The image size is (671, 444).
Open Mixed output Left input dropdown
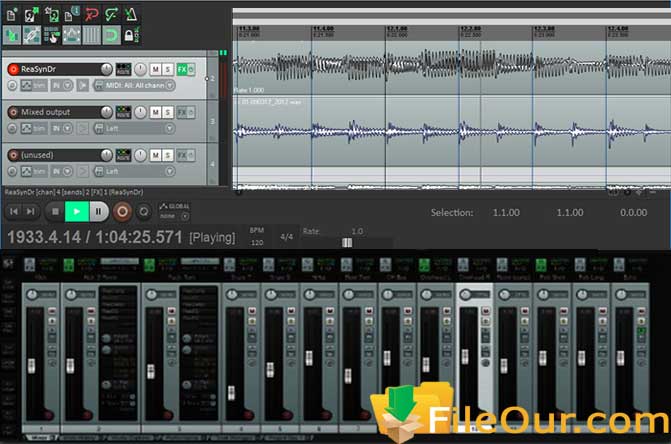(x=134, y=128)
